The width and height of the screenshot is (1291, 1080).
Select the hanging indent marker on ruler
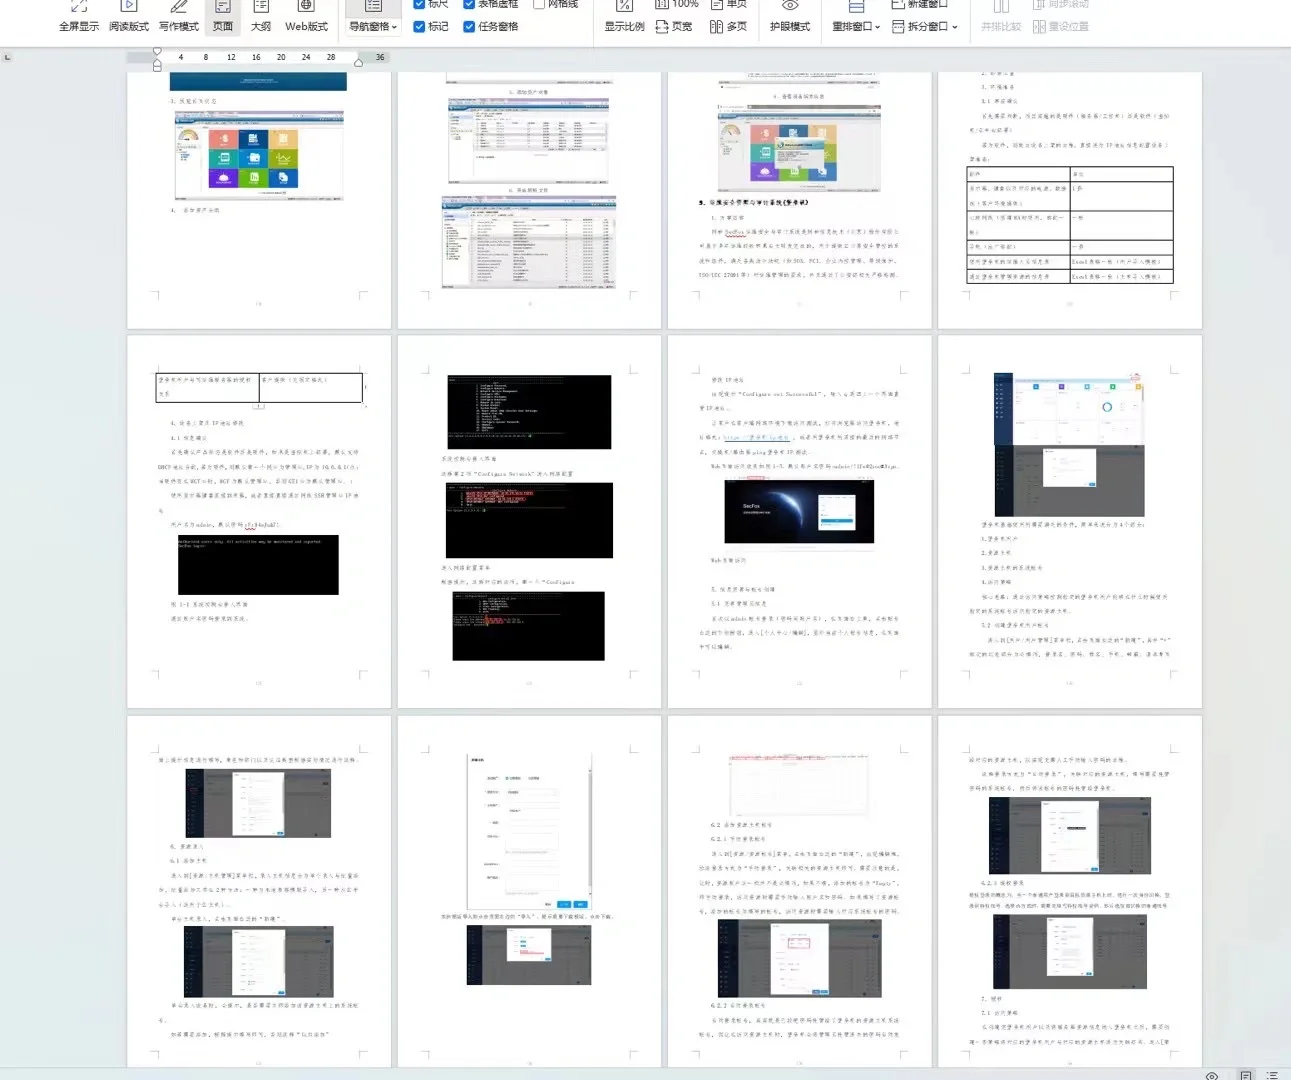157,65
